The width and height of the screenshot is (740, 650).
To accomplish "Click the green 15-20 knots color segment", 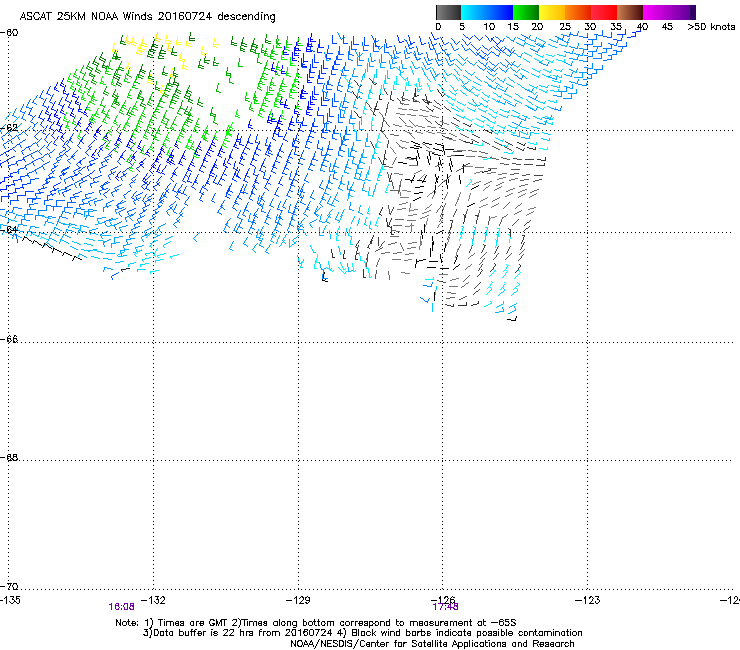I will 526,12.
